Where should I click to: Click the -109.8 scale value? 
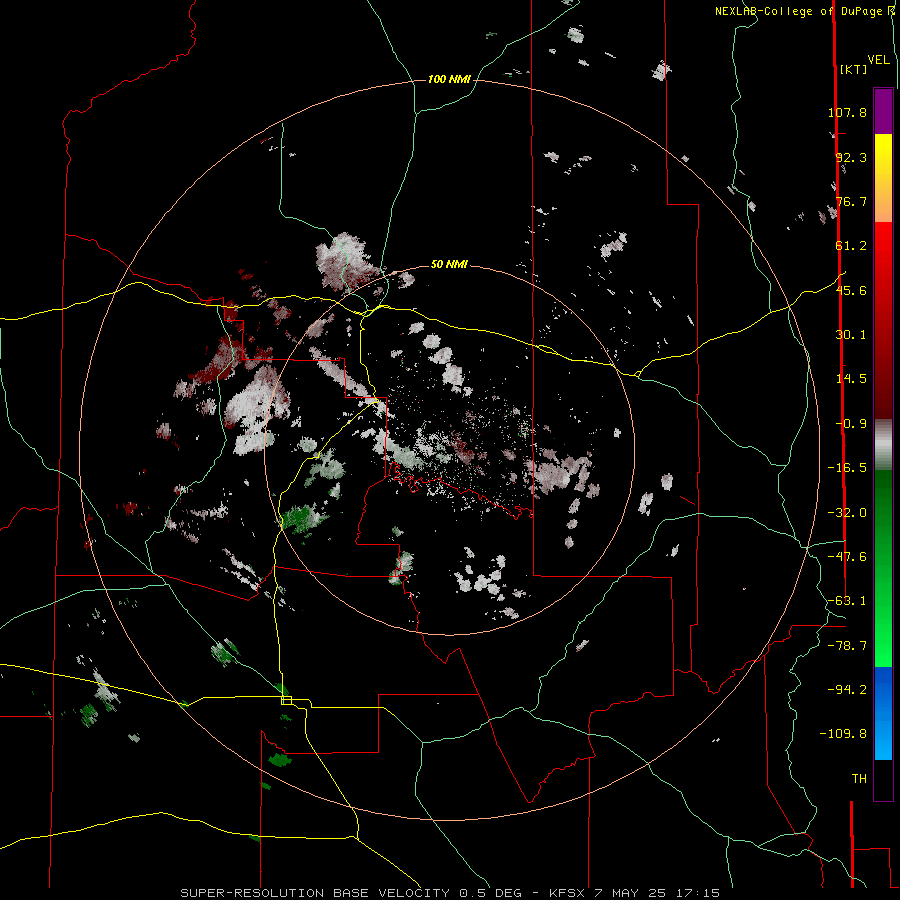(x=843, y=734)
